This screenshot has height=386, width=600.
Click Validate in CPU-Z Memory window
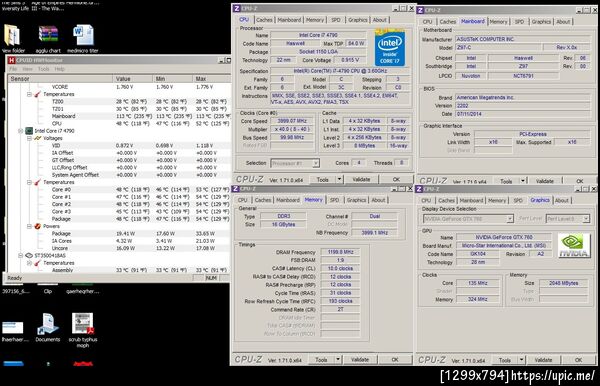click(360, 360)
